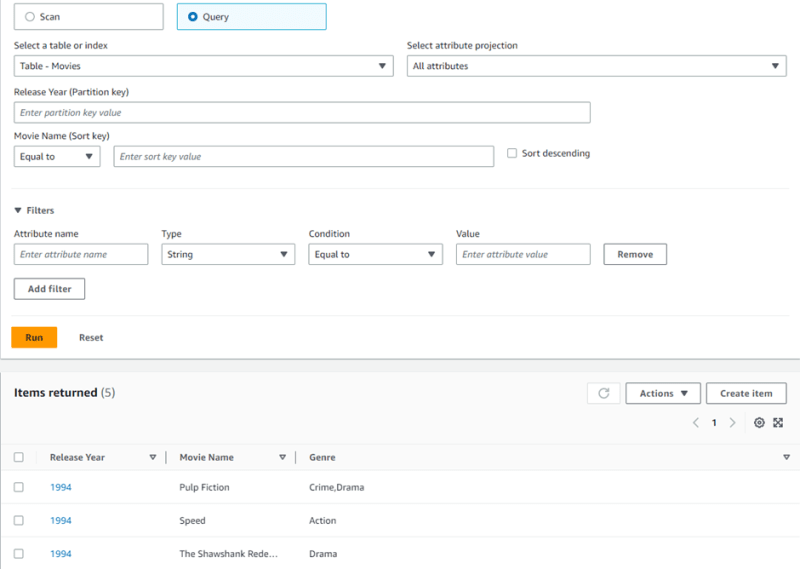Select the Genre column header
Viewport: 800px width, 569px height.
pos(322,457)
